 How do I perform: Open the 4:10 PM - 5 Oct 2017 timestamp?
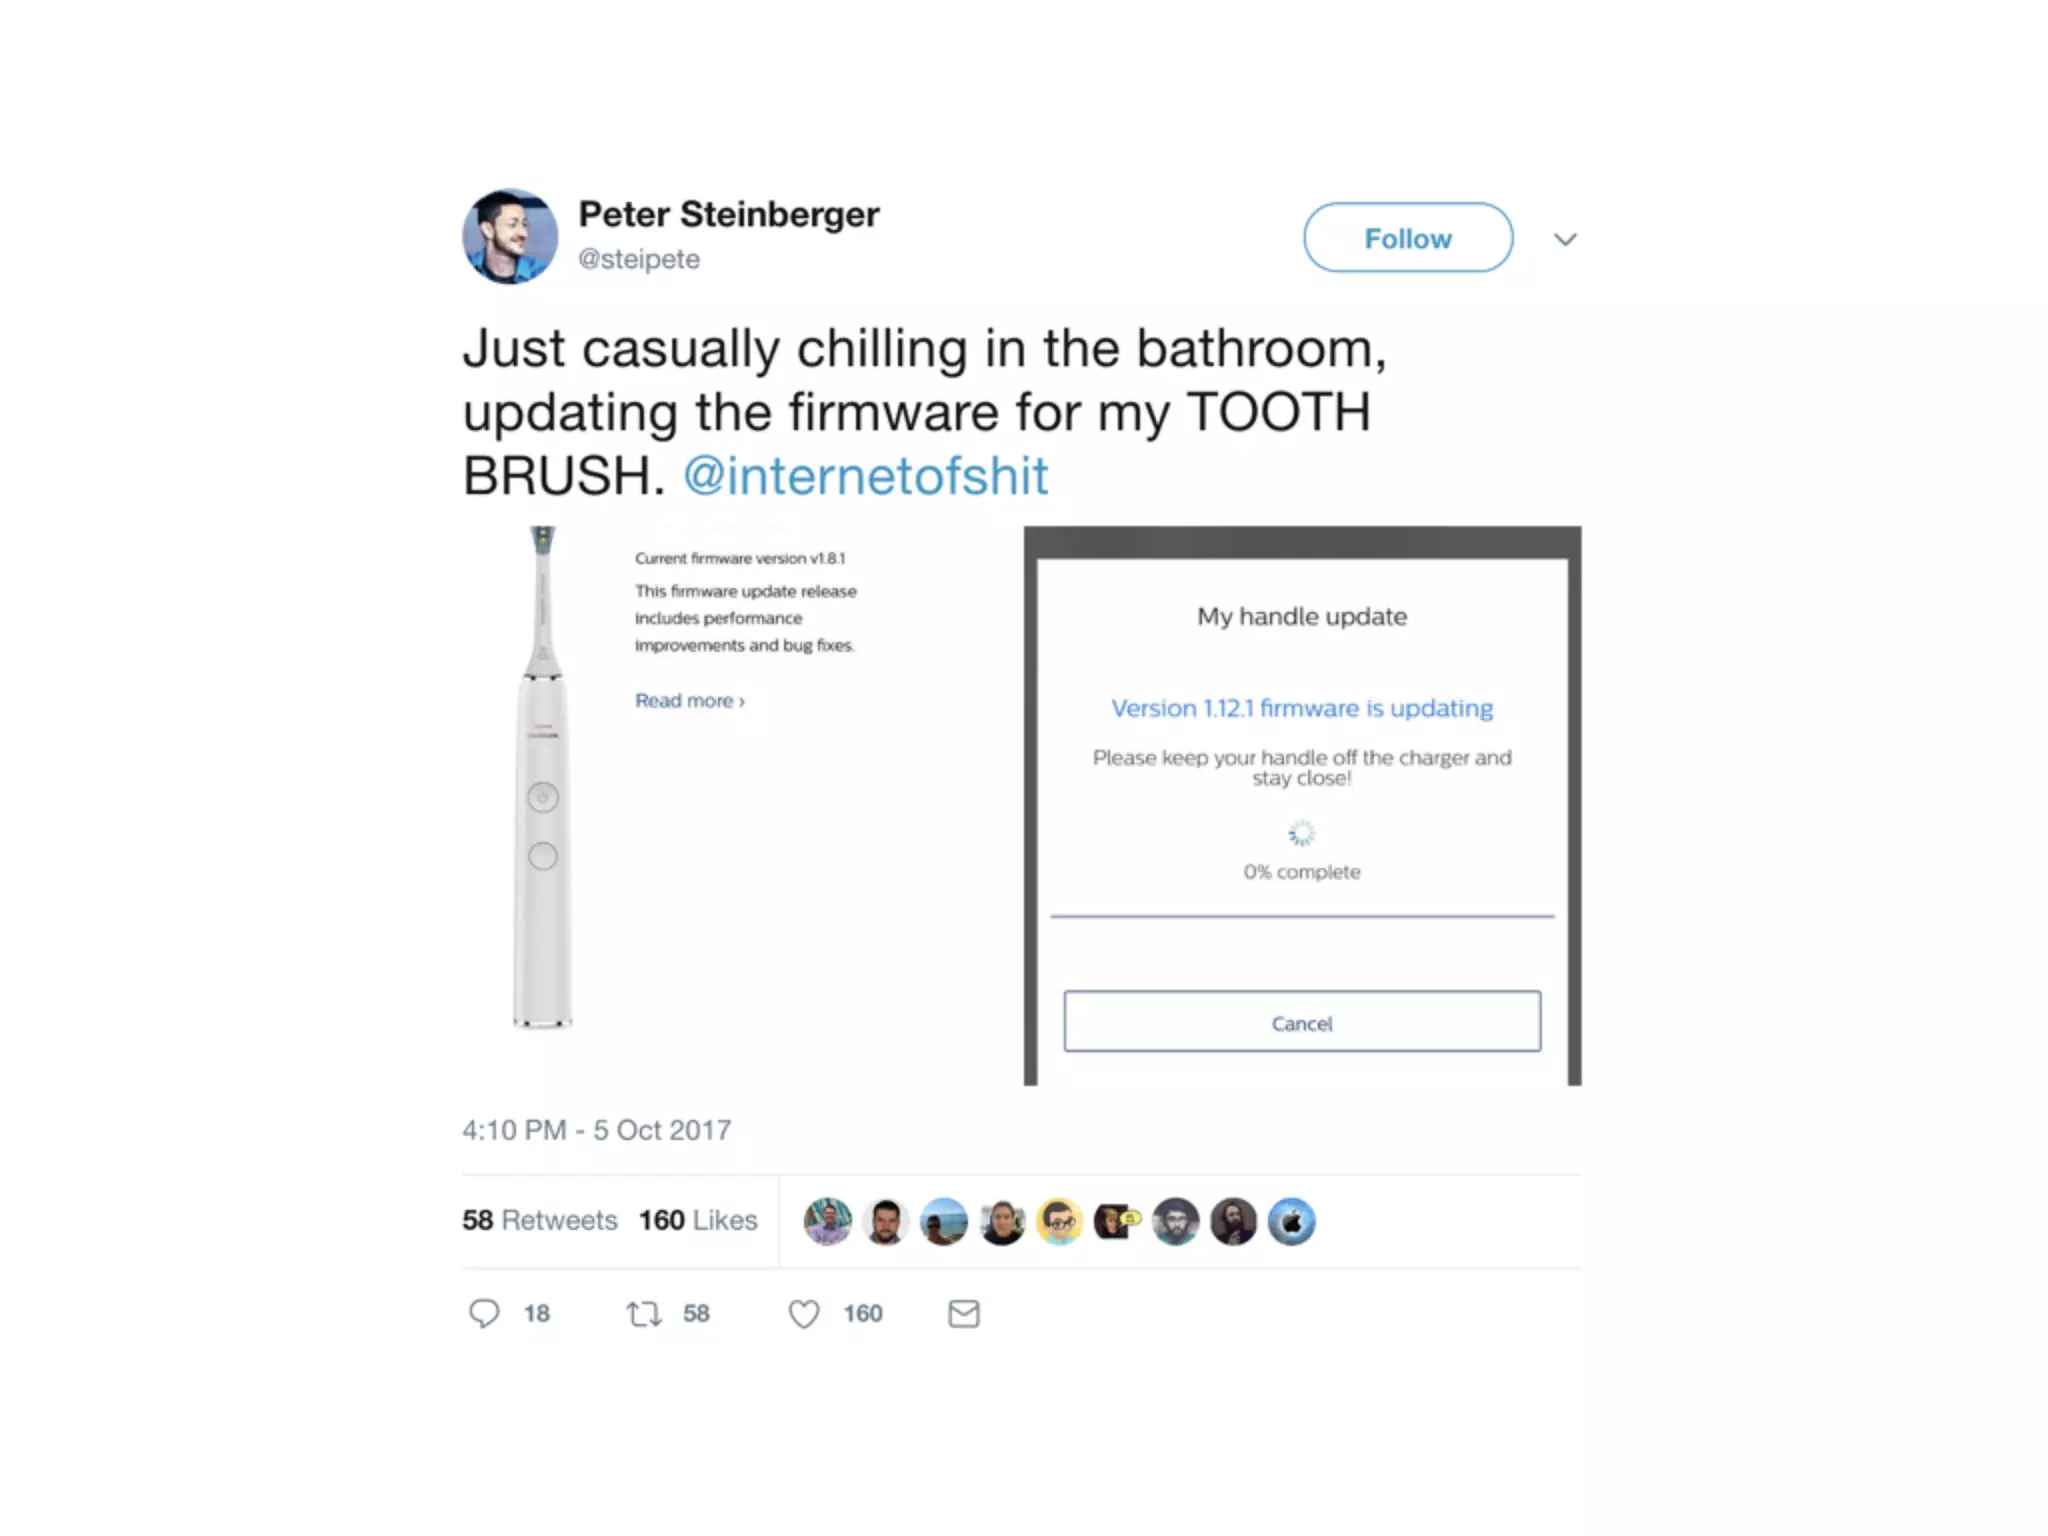[597, 1130]
